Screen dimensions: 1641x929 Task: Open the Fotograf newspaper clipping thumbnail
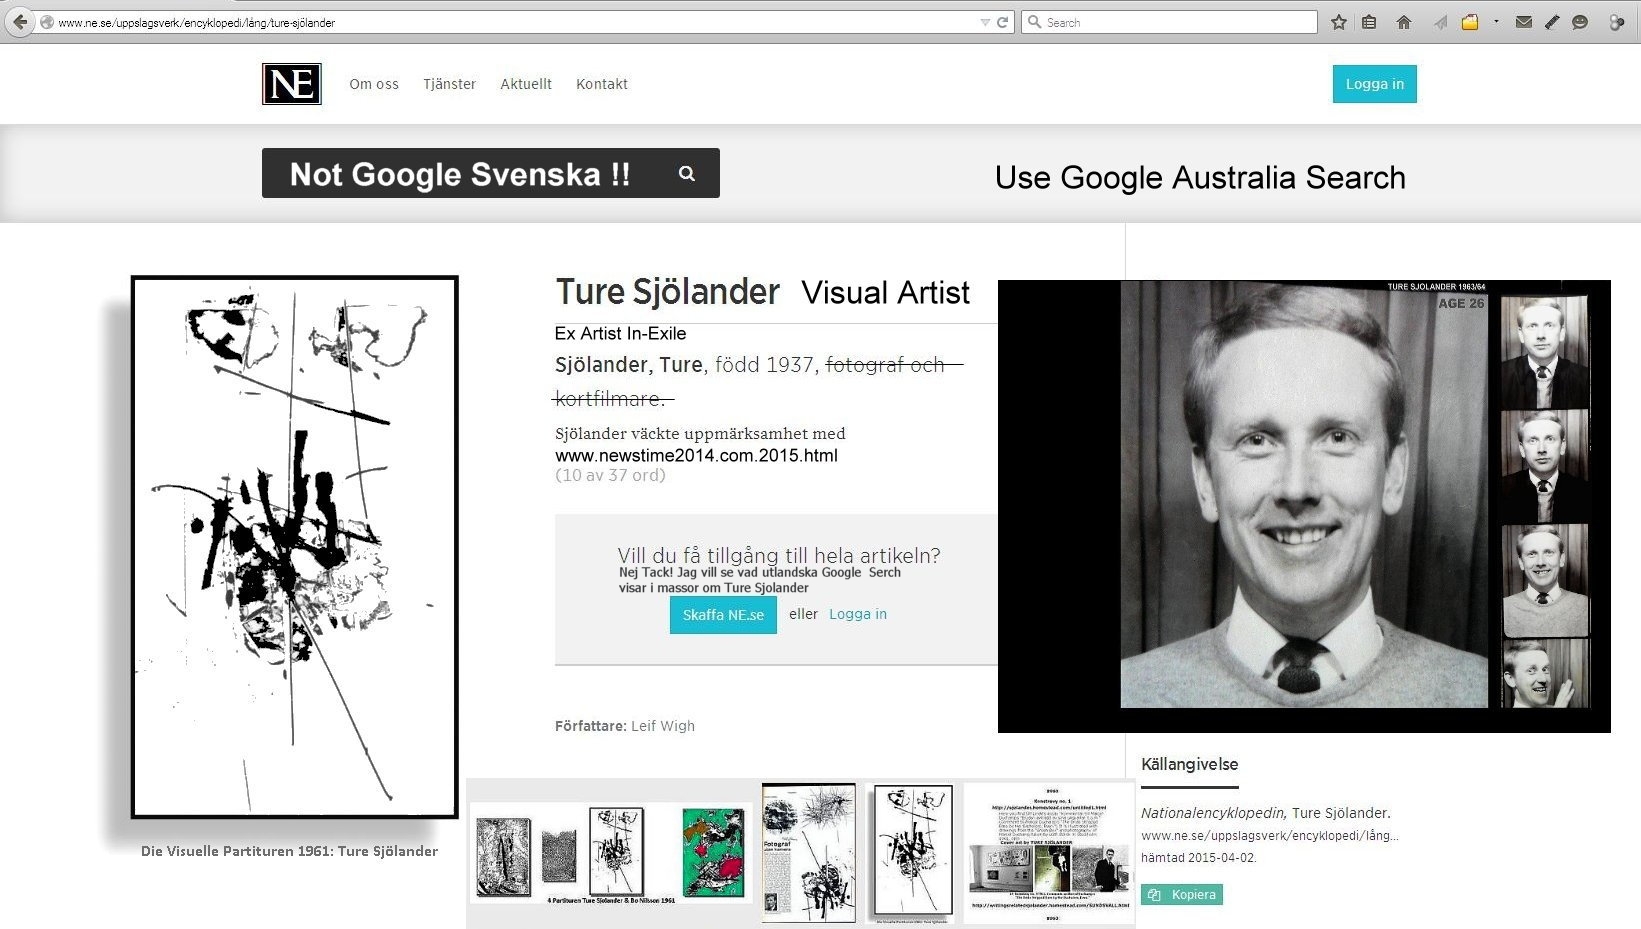809,853
